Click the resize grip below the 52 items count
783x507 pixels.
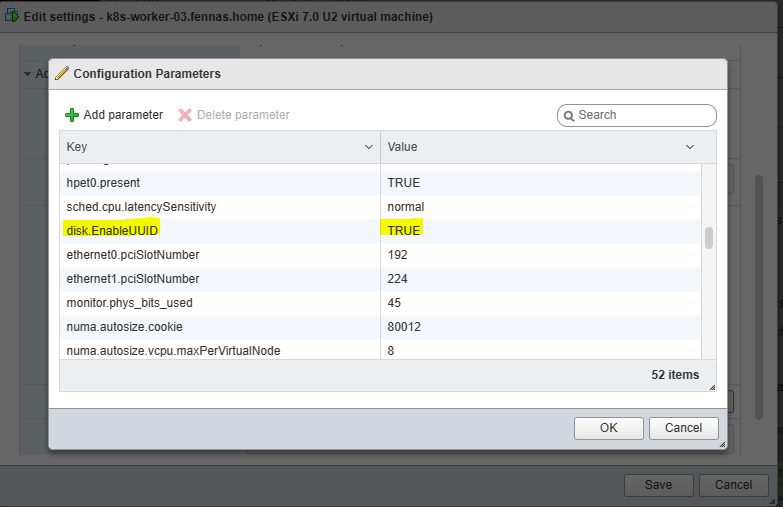click(712, 387)
